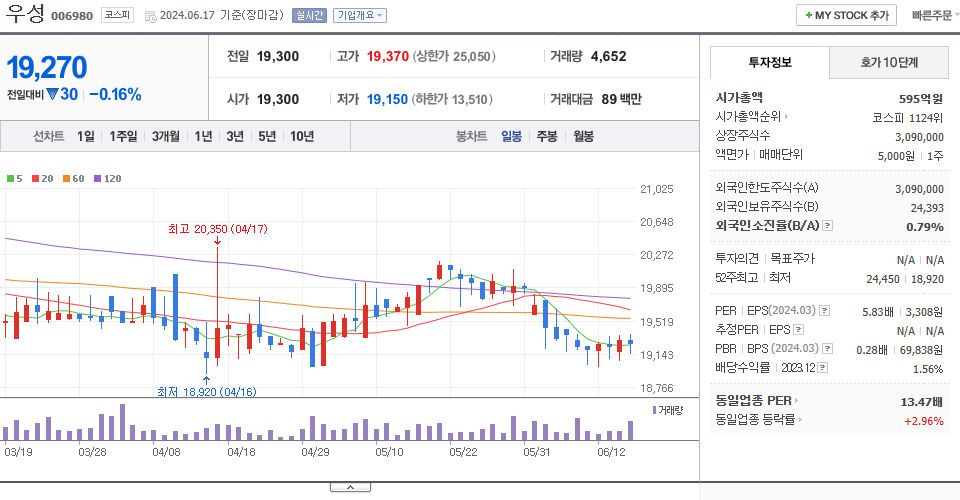Click the 05/22 date on chart axis
This screenshot has width=960, height=500.
pyautogui.click(x=463, y=452)
